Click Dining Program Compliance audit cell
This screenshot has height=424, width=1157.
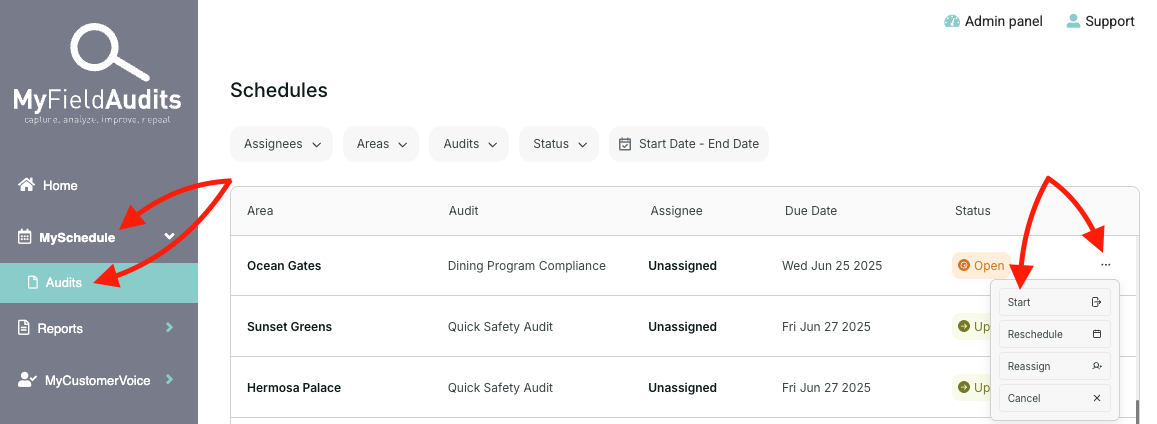click(527, 265)
